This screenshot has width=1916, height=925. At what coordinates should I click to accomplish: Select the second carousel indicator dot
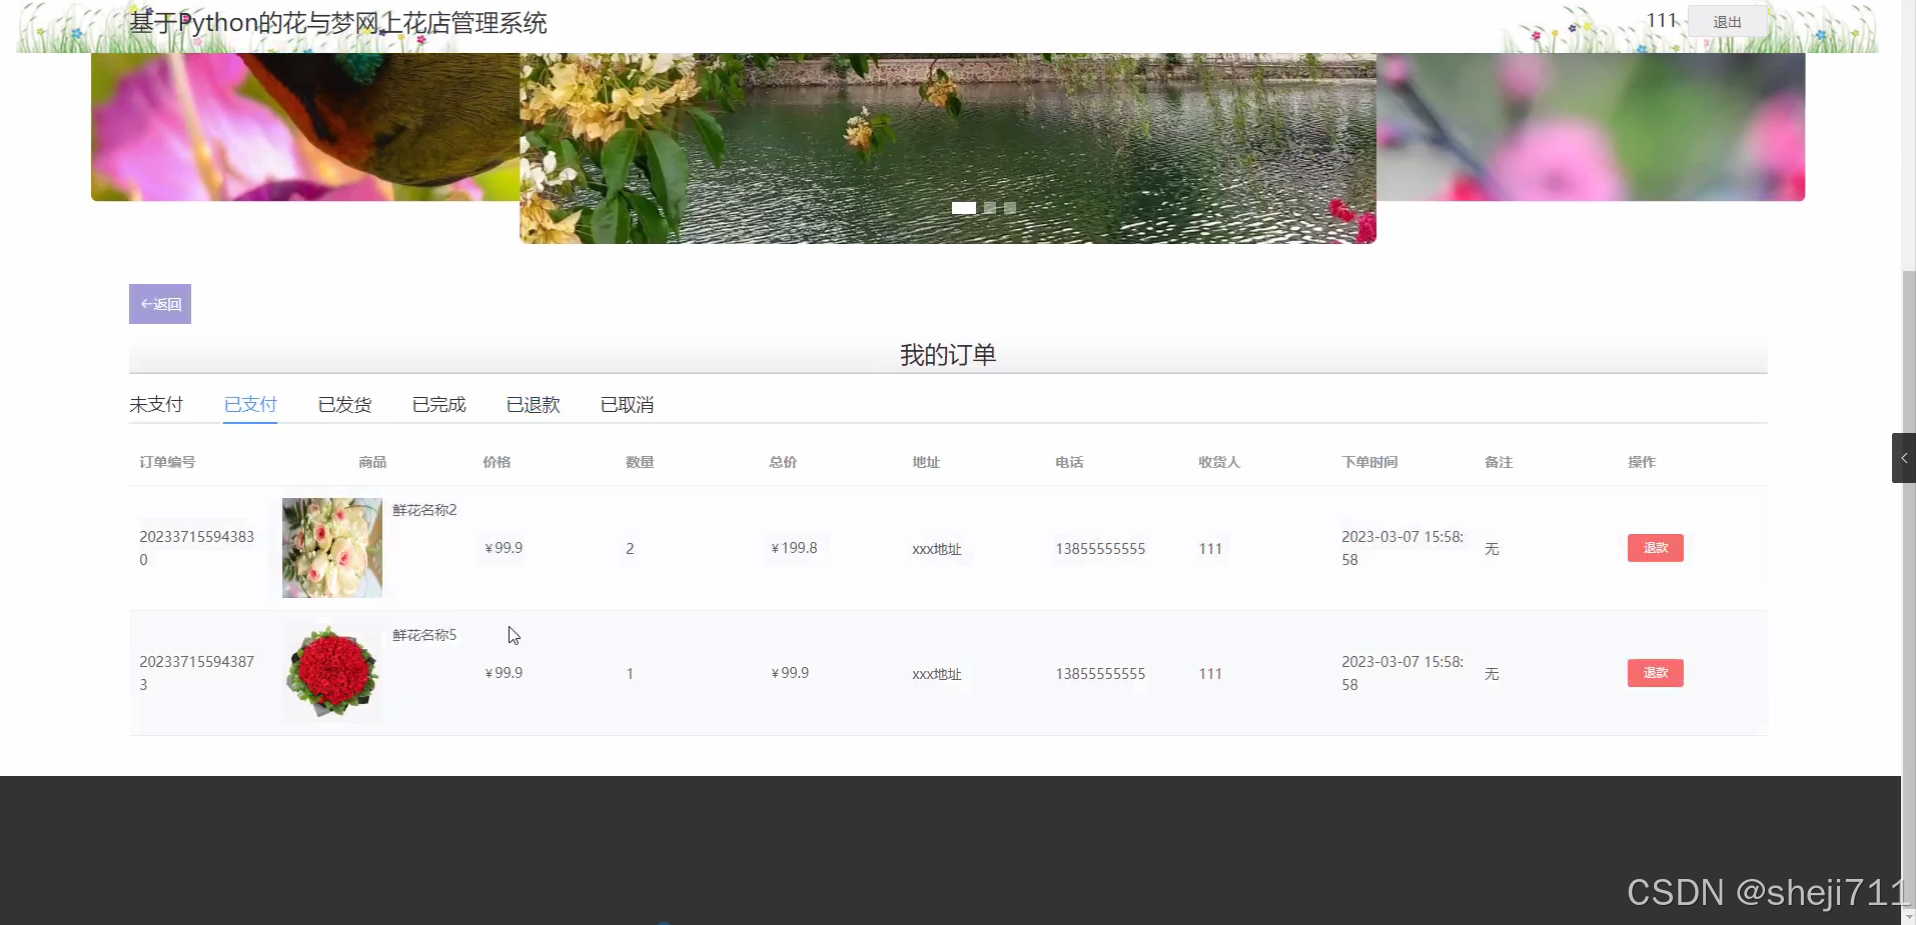(988, 208)
